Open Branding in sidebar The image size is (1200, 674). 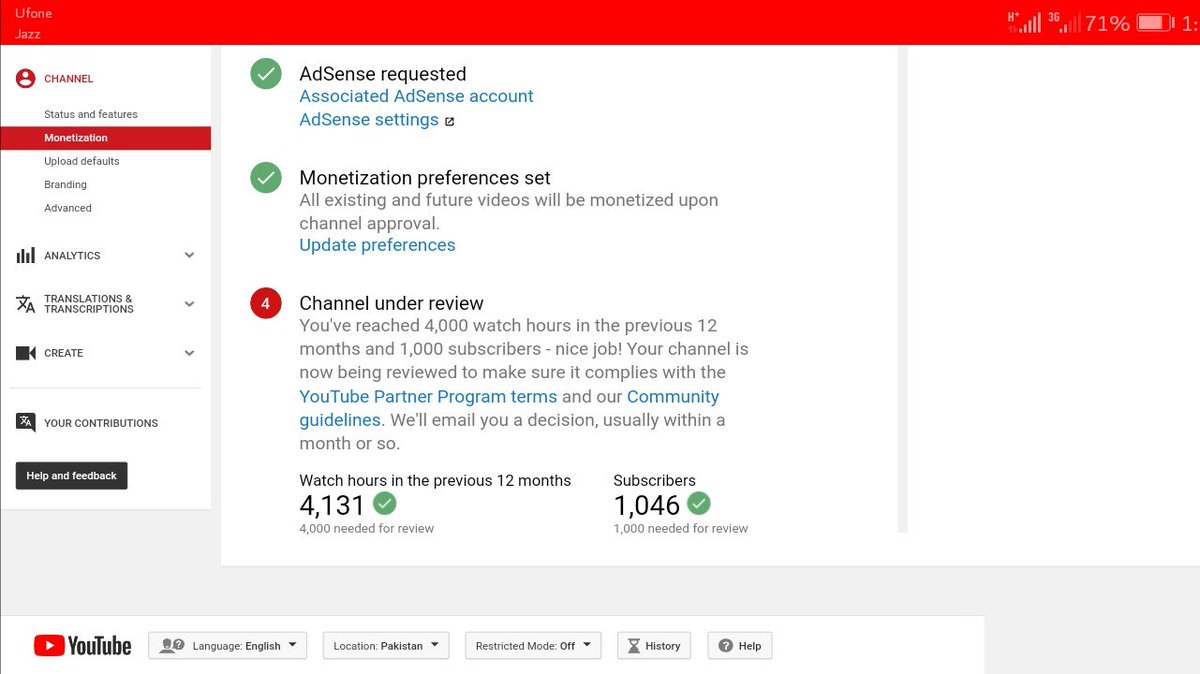[65, 185]
